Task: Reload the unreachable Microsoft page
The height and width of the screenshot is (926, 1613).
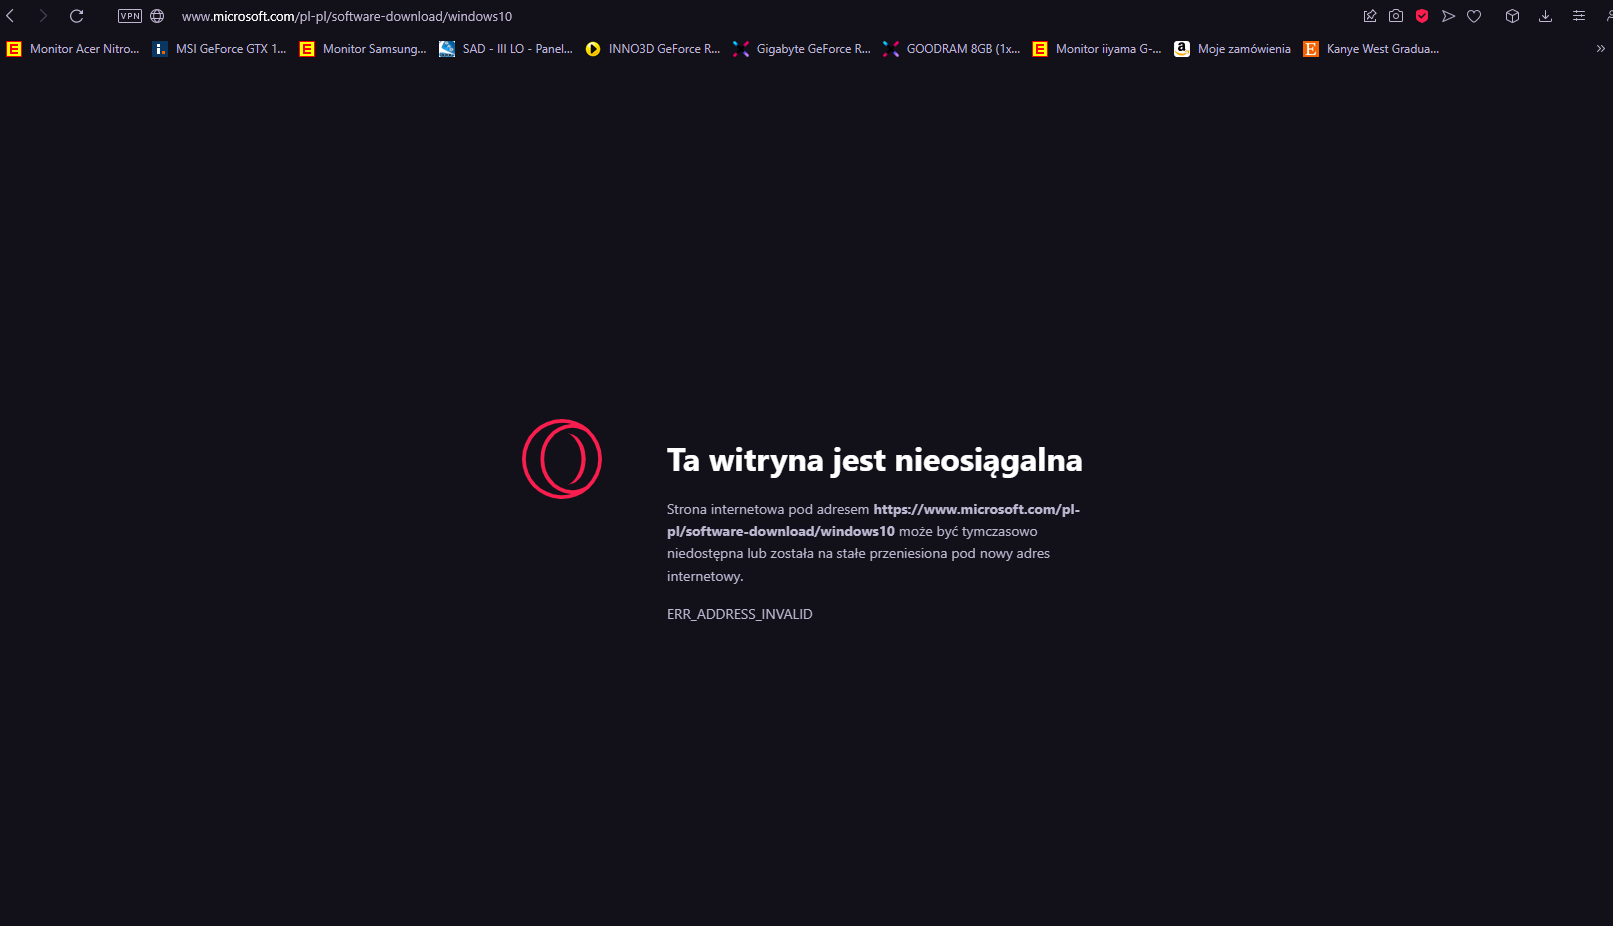Action: click(76, 16)
